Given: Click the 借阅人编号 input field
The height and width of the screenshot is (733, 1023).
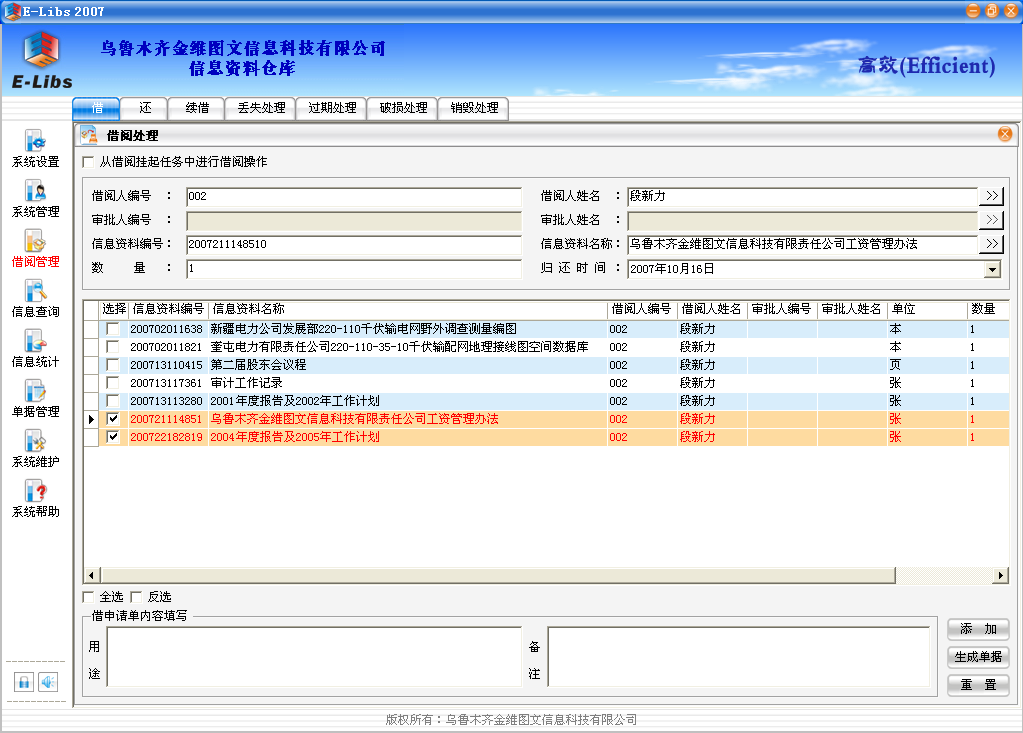Looking at the screenshot, I should pyautogui.click(x=354, y=196).
